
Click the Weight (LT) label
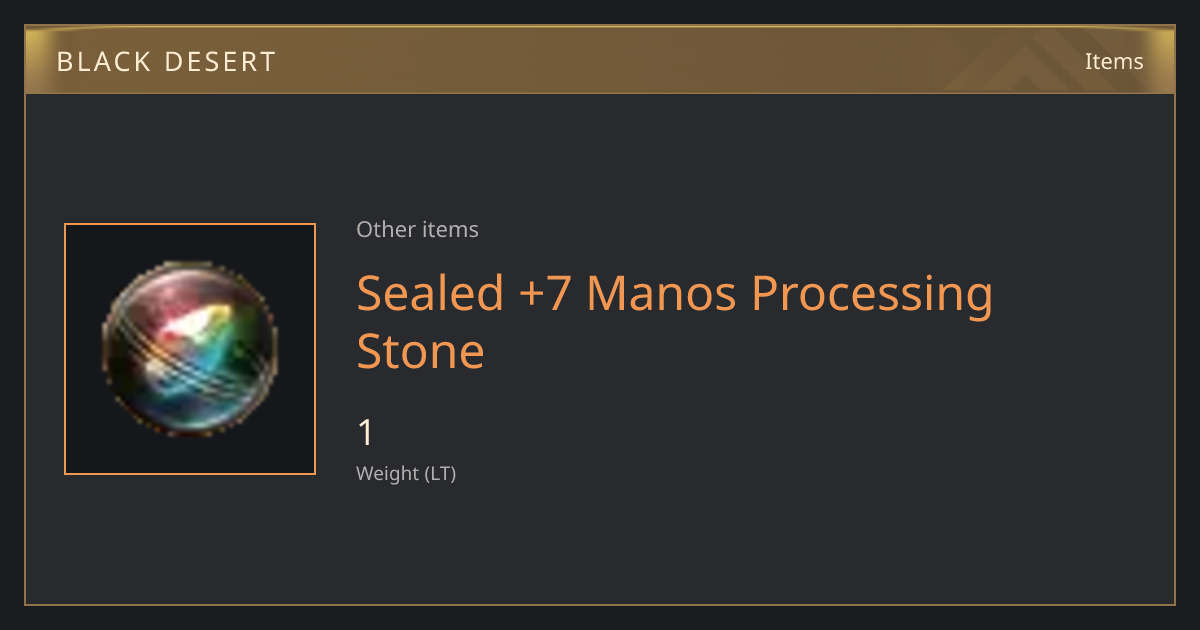coord(406,474)
